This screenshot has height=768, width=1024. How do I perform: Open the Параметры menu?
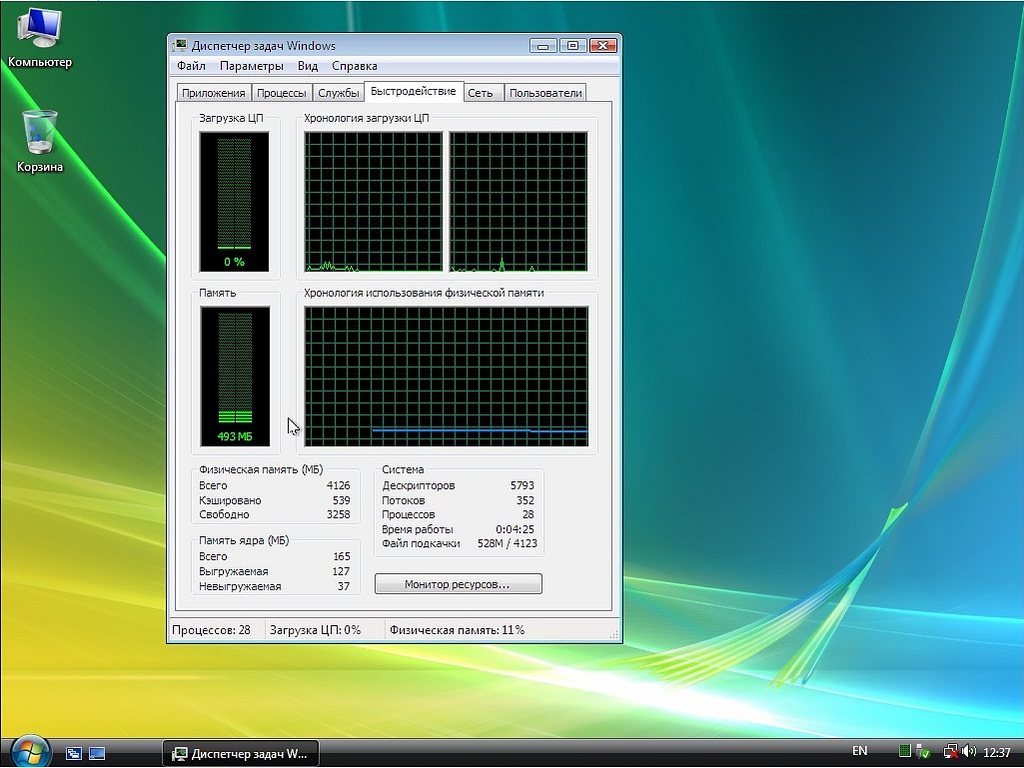[252, 66]
